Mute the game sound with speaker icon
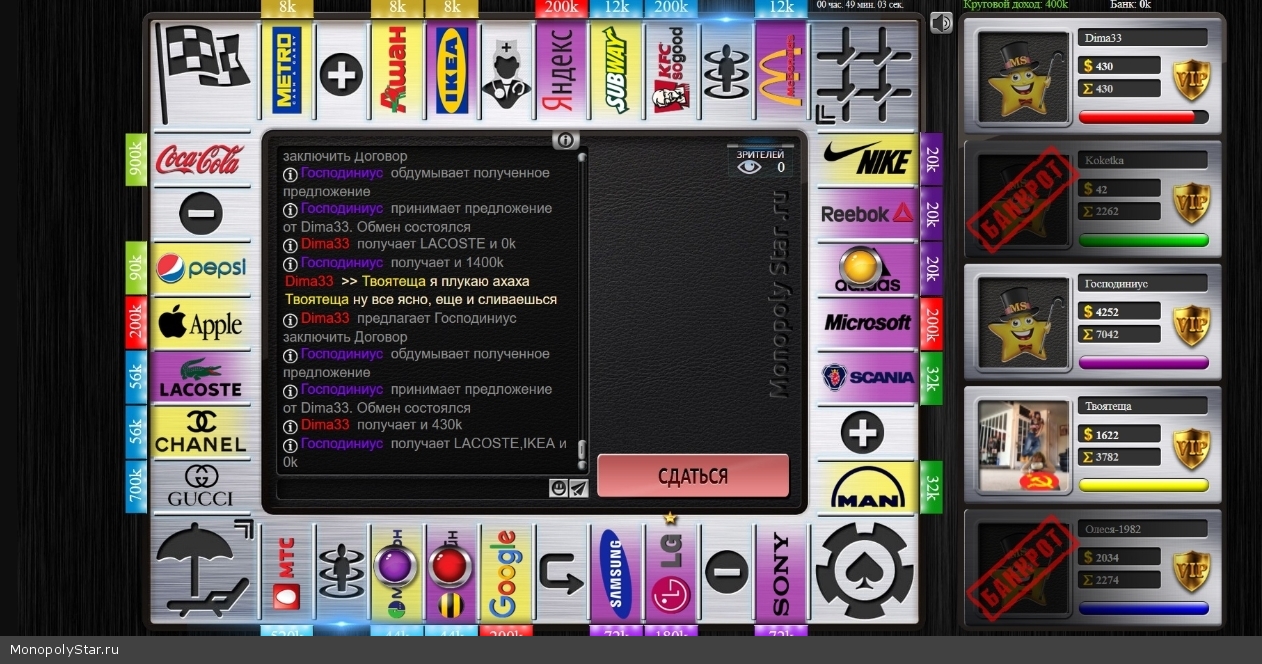This screenshot has height=664, width=1262. 941,22
